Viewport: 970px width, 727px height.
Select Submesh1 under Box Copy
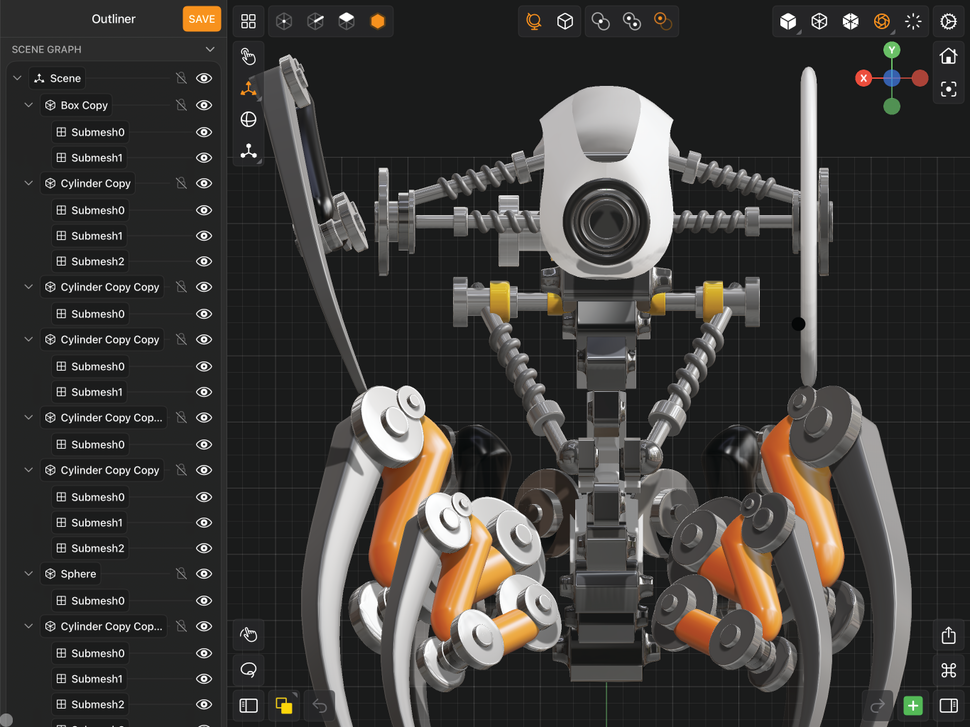click(97, 157)
